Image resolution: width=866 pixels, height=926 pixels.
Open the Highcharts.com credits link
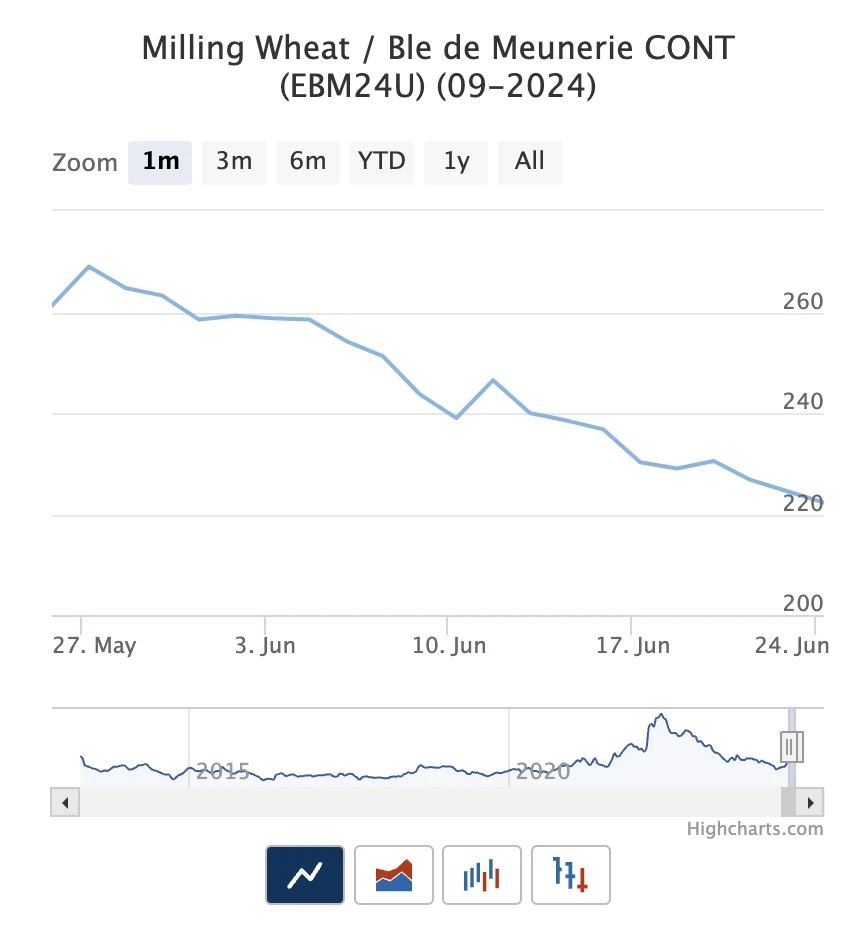[x=755, y=828]
